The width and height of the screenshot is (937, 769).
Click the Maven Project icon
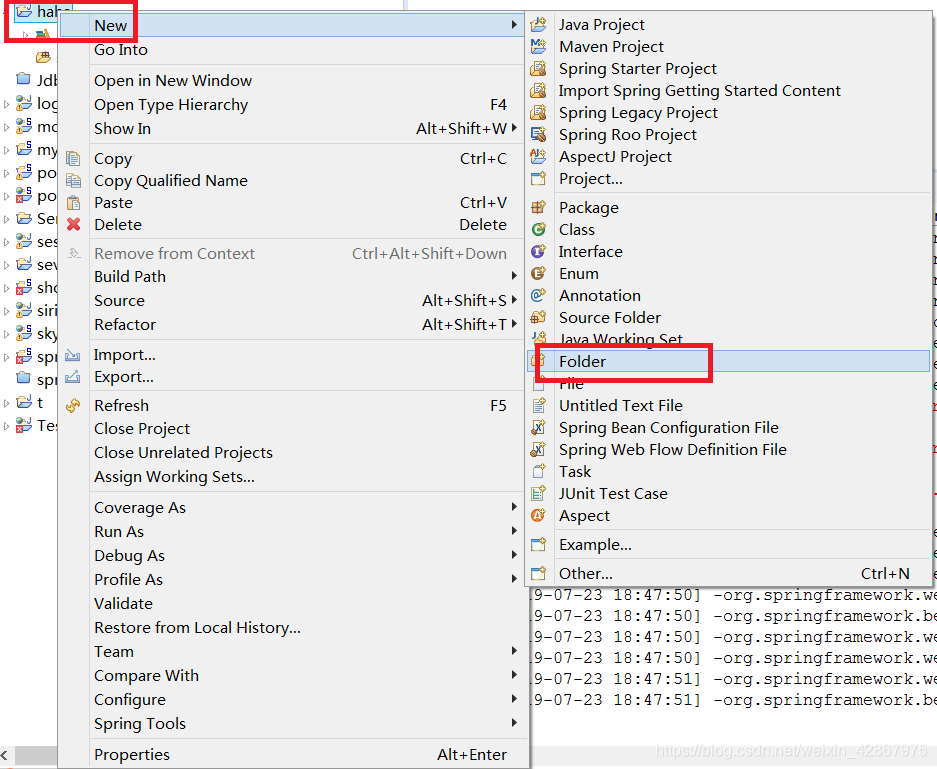click(538, 47)
